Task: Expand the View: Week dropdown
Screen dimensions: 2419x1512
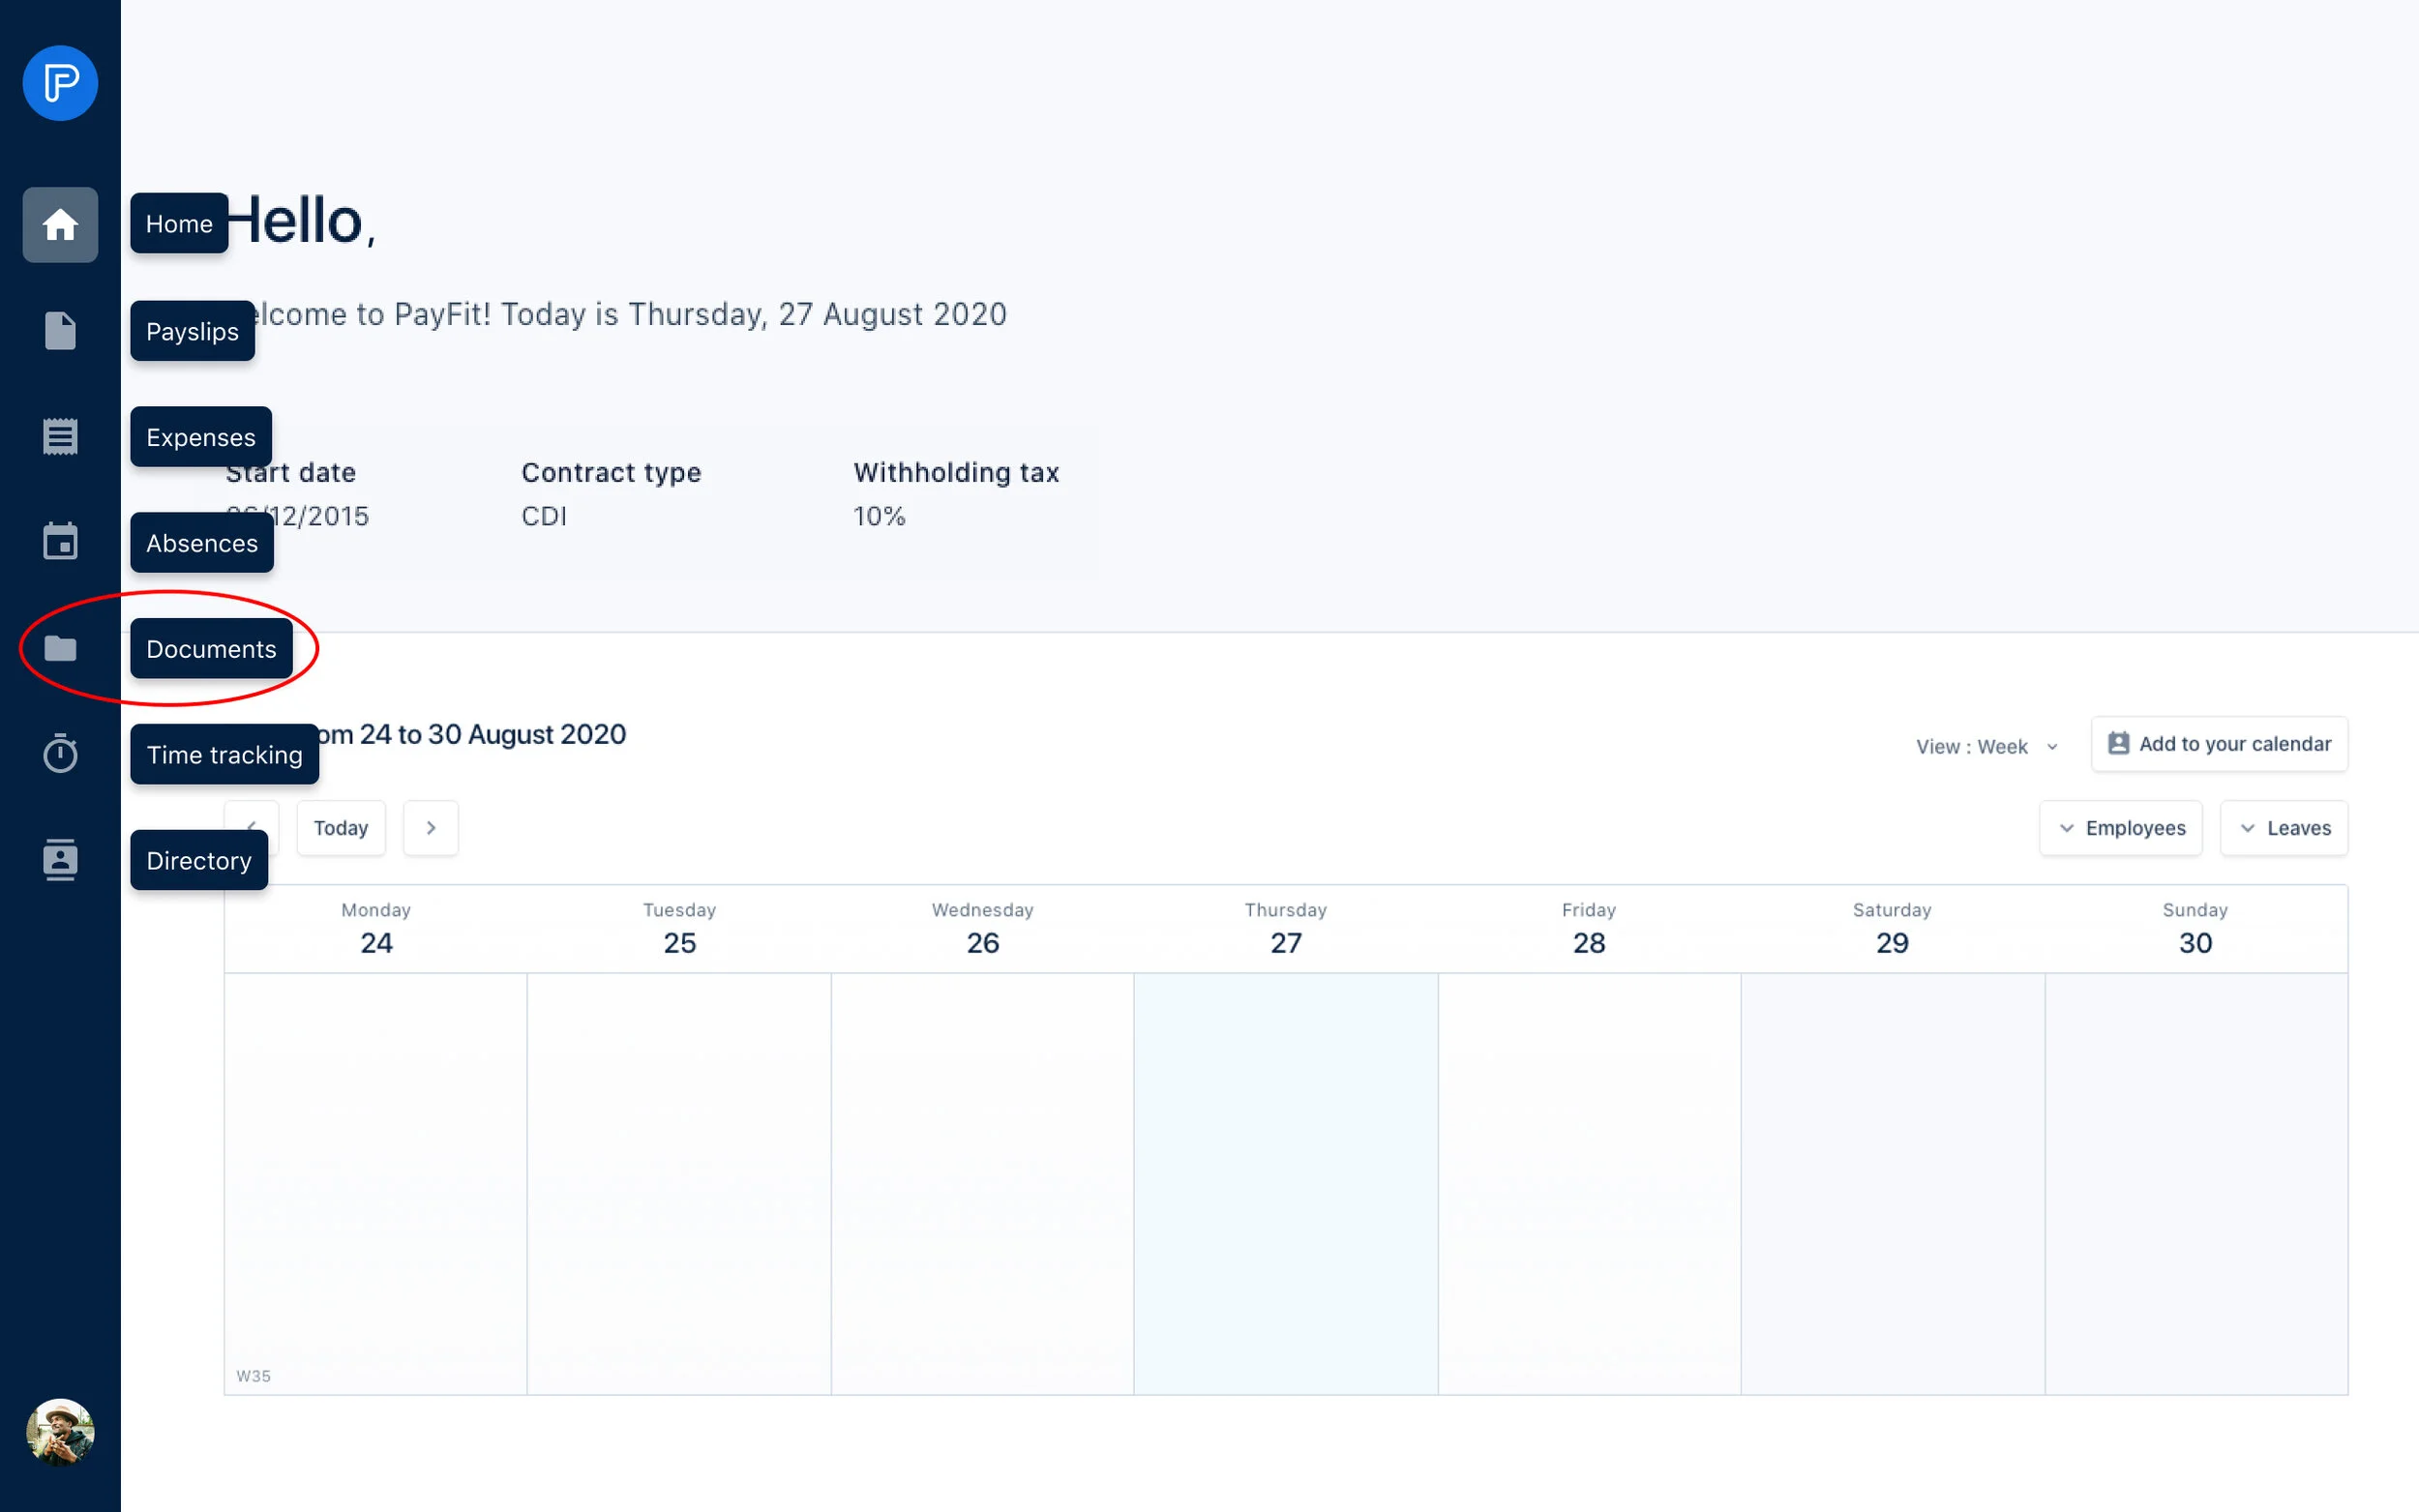Action: click(x=1986, y=747)
